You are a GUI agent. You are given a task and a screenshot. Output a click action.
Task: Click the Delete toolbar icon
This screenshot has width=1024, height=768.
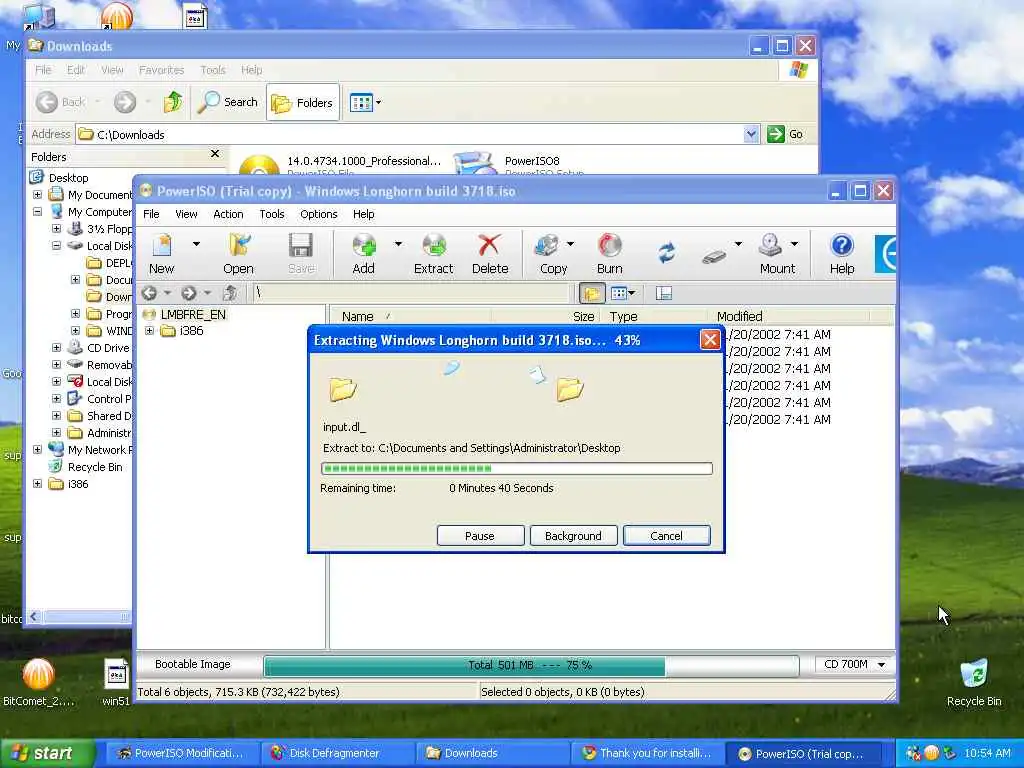tap(490, 254)
